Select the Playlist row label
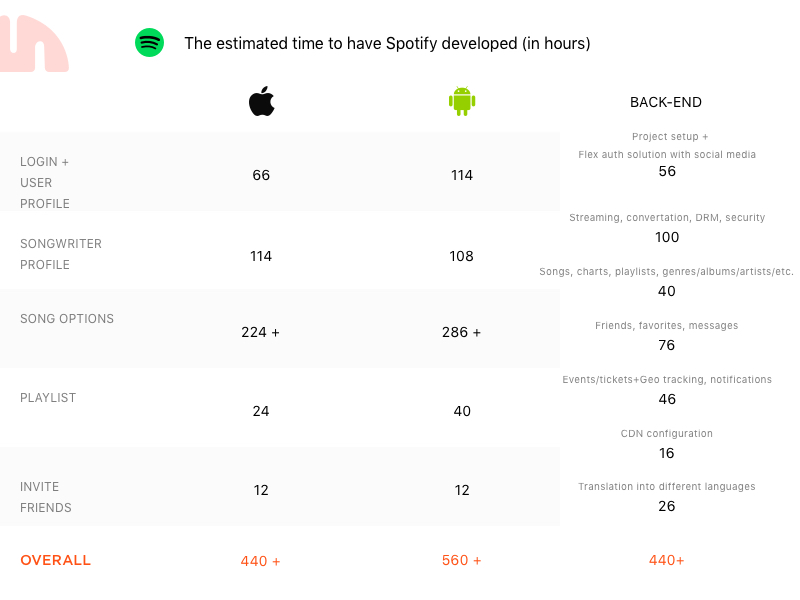Image resolution: width=800 pixels, height=600 pixels. click(48, 398)
